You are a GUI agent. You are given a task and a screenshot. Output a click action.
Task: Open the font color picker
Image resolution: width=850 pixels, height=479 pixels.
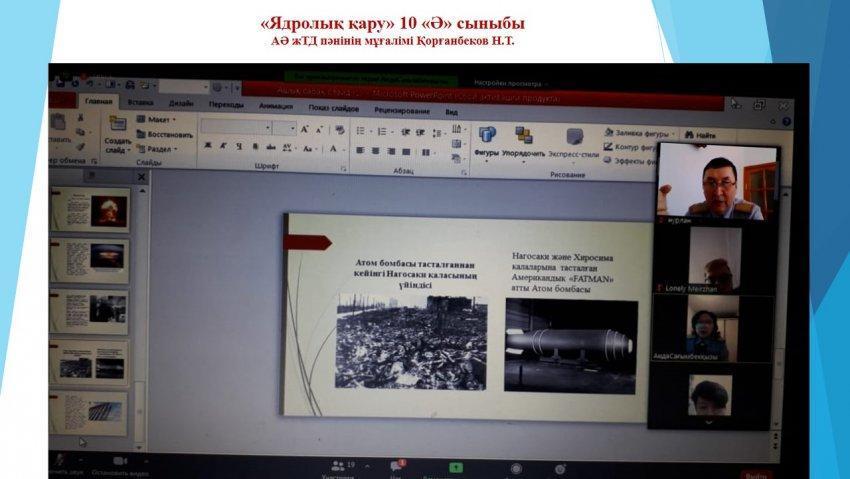point(333,149)
